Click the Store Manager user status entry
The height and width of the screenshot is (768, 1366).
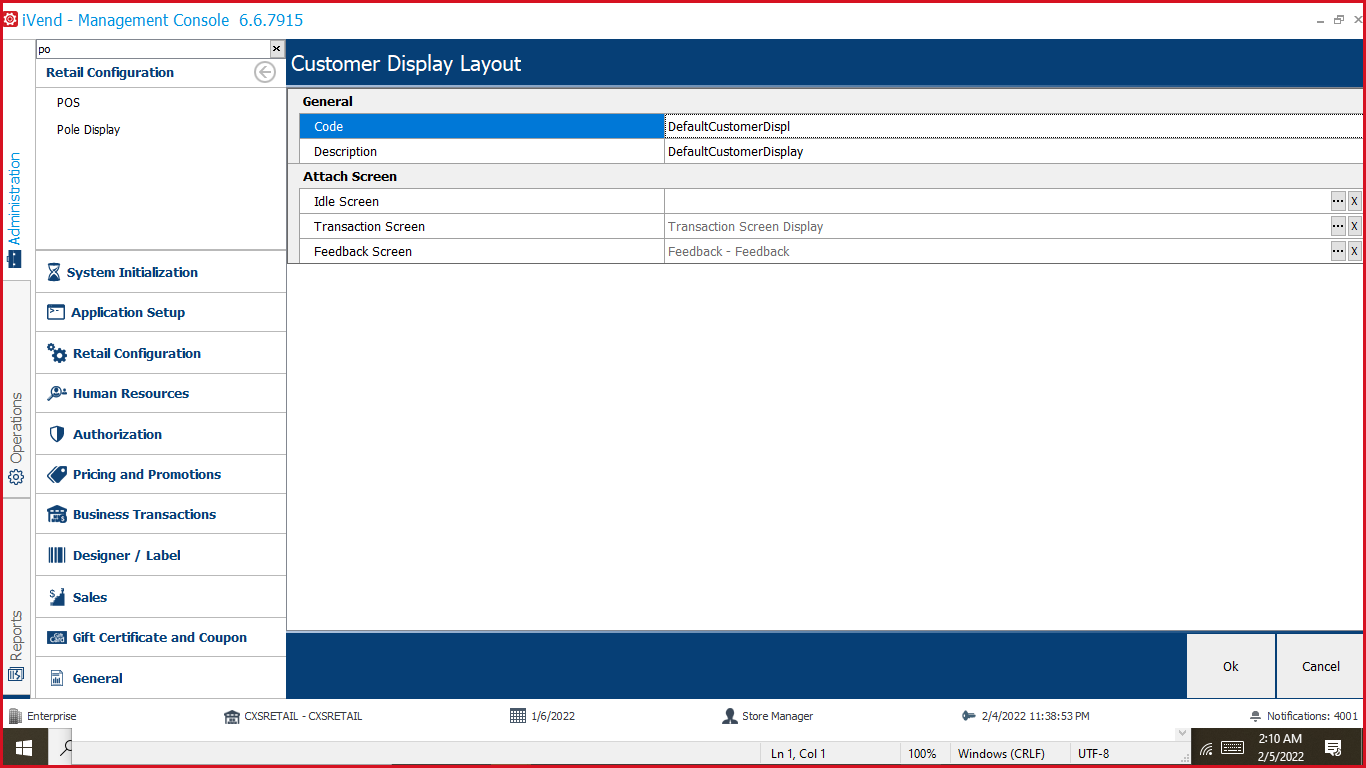pyautogui.click(x=768, y=716)
